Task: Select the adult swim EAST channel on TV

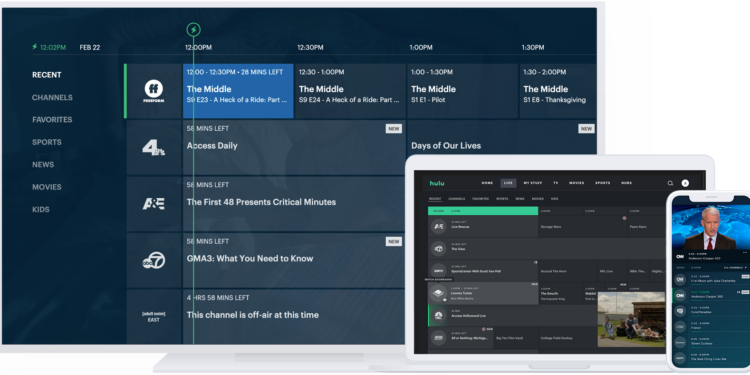Action: (x=154, y=317)
